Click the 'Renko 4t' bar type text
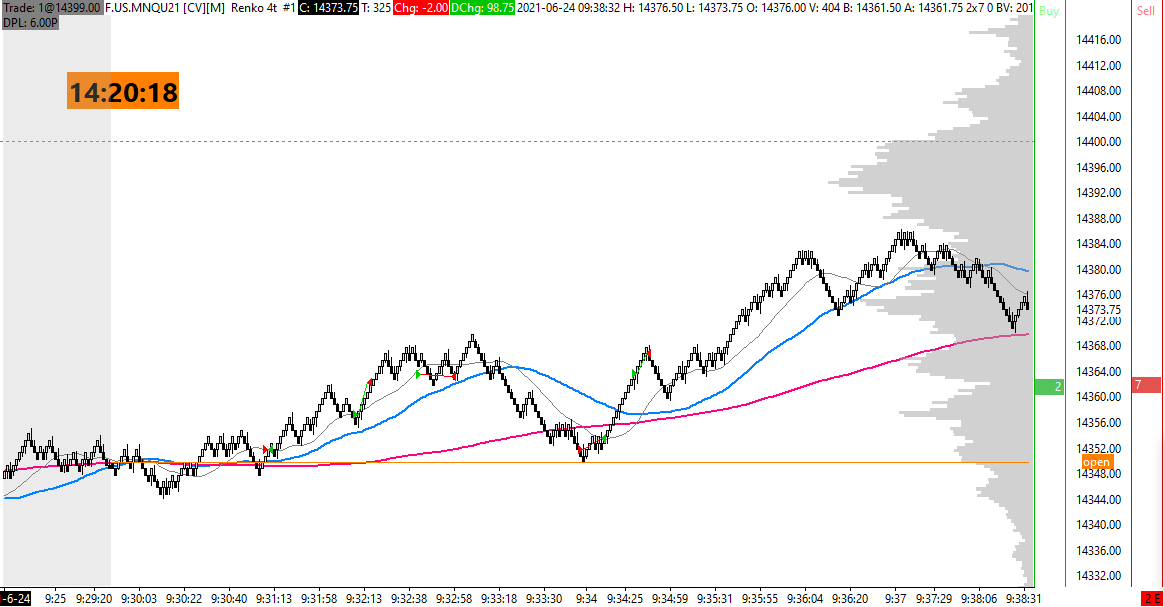The image size is (1165, 607). point(254,8)
